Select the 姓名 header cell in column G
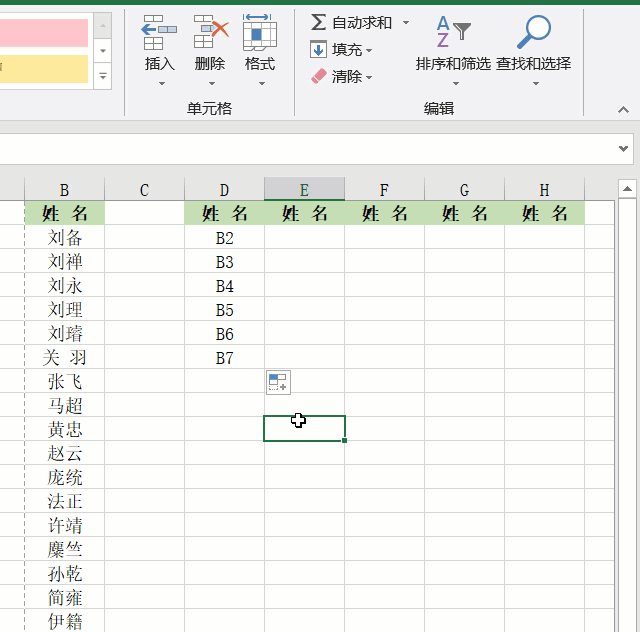The height and width of the screenshot is (632, 640). [464, 213]
